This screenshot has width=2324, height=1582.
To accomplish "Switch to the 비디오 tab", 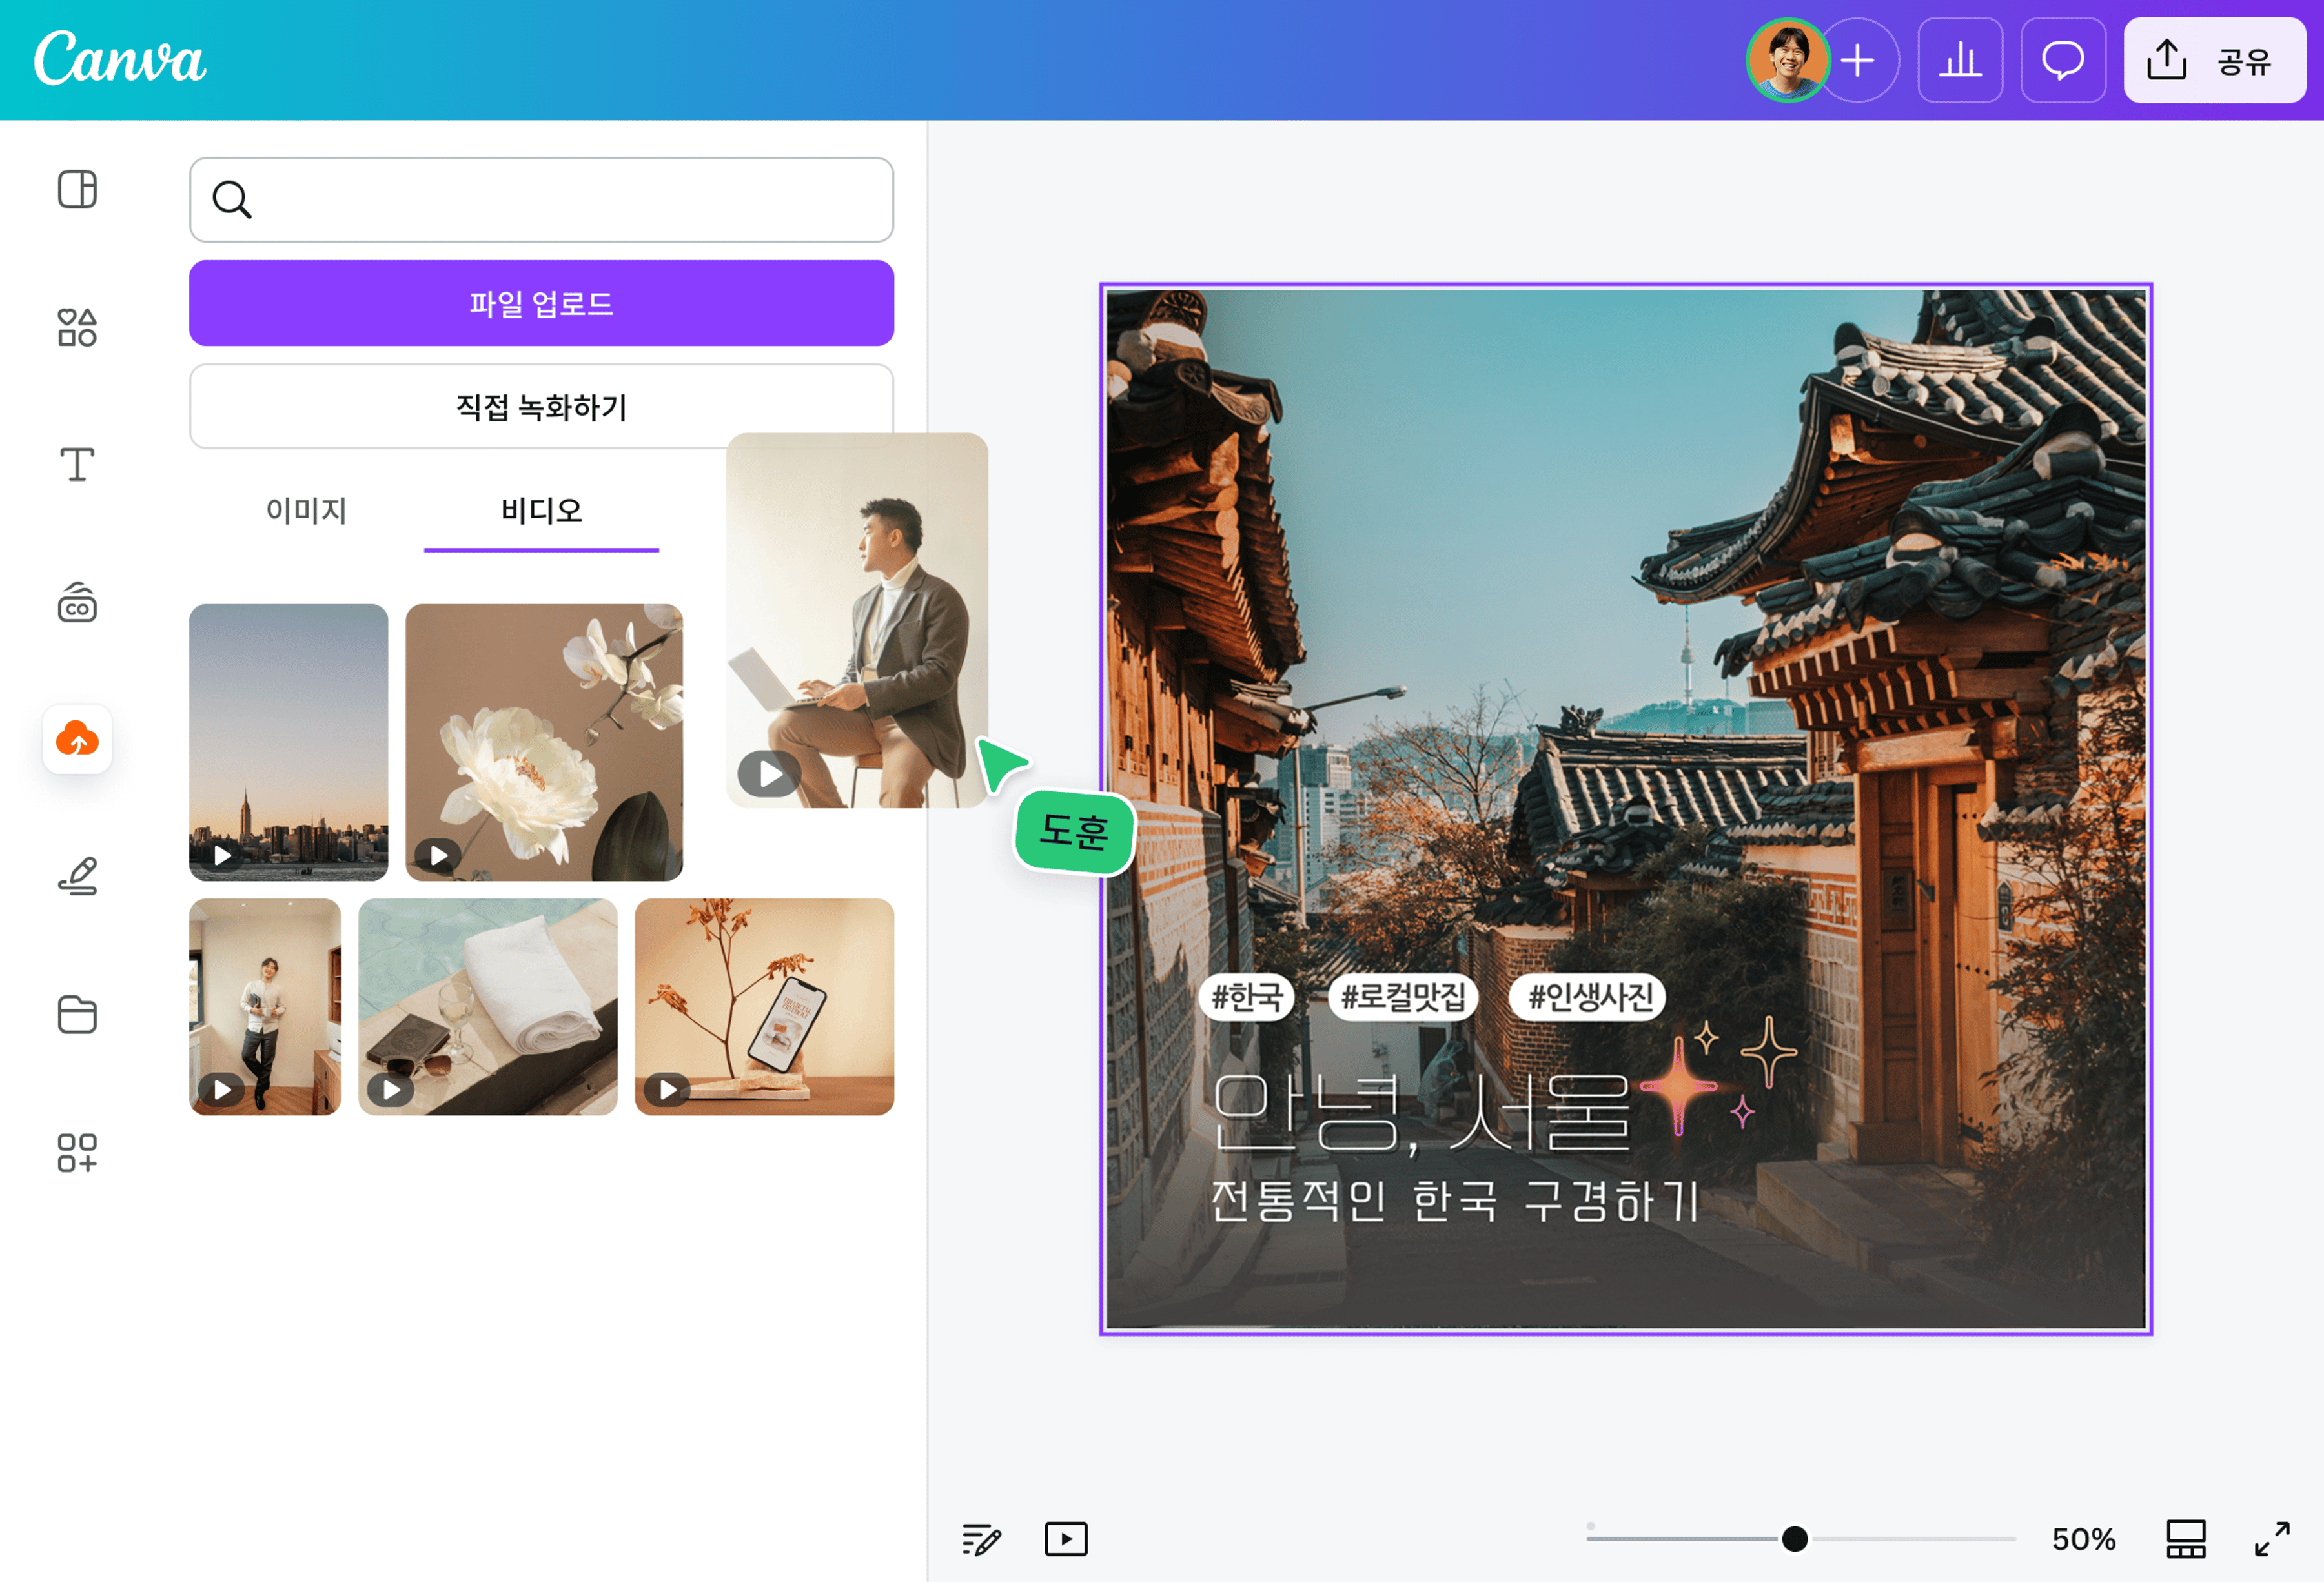I will [x=541, y=511].
